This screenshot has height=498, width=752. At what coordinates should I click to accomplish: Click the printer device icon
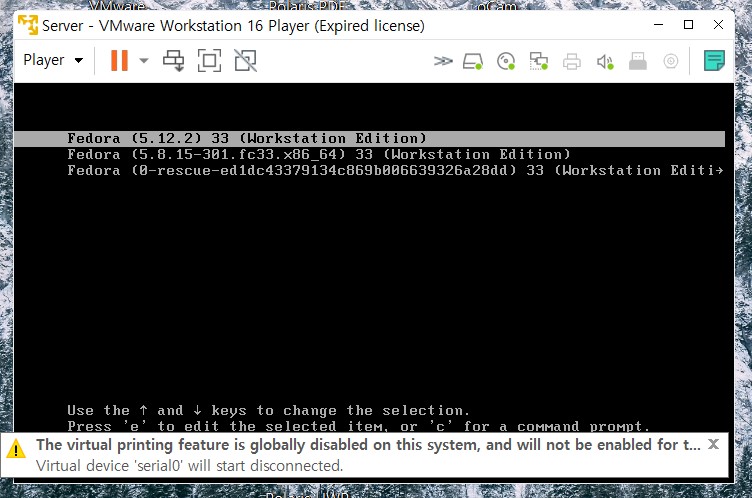click(x=572, y=61)
